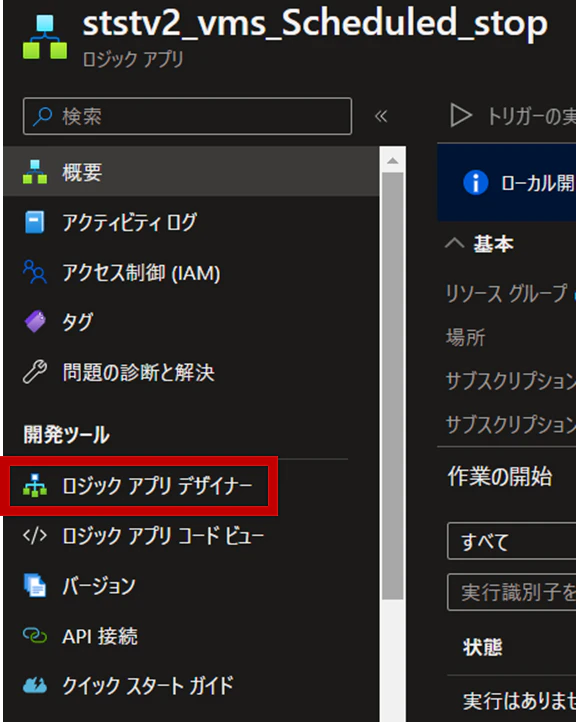Click the wrench icon for 問題の診断と解決

pyautogui.click(x=35, y=372)
